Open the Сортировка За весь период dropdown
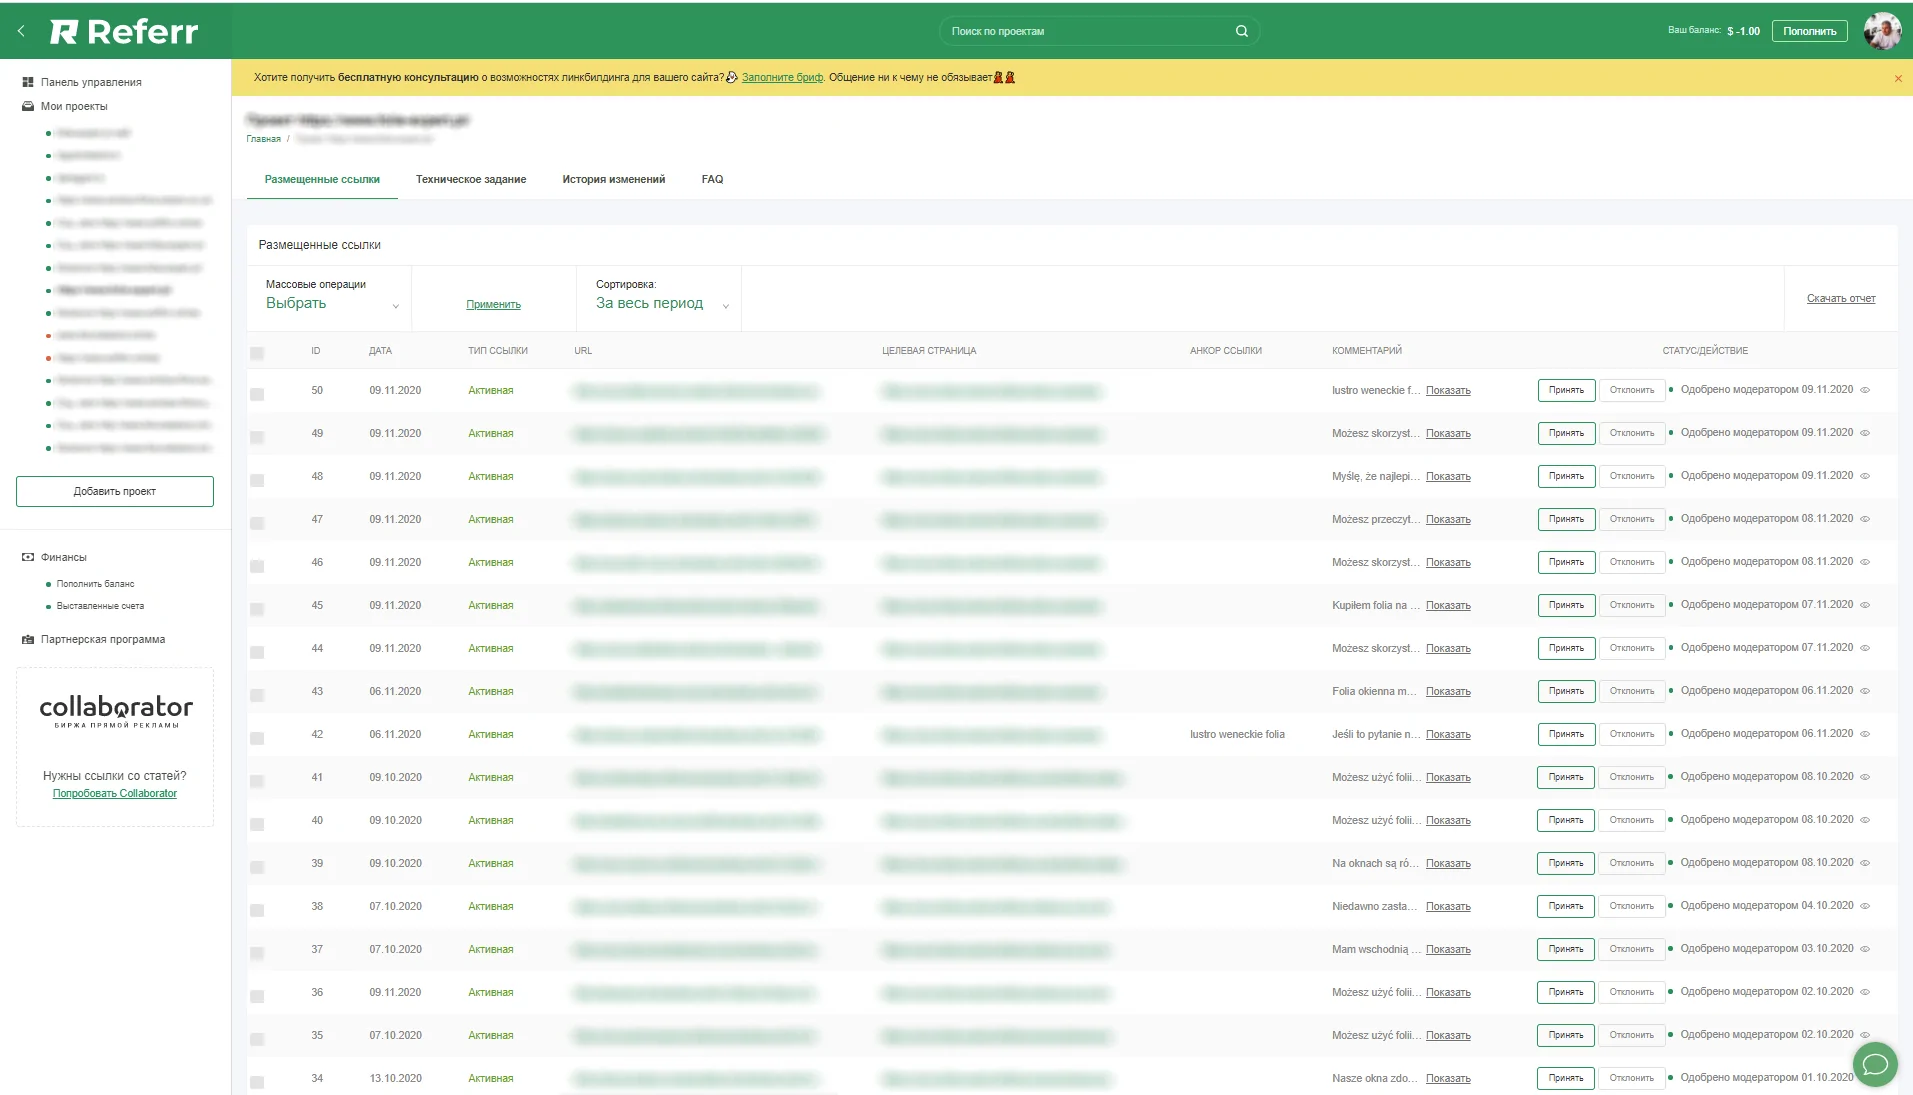Viewport: 1913px width, 1095px height. (660, 304)
